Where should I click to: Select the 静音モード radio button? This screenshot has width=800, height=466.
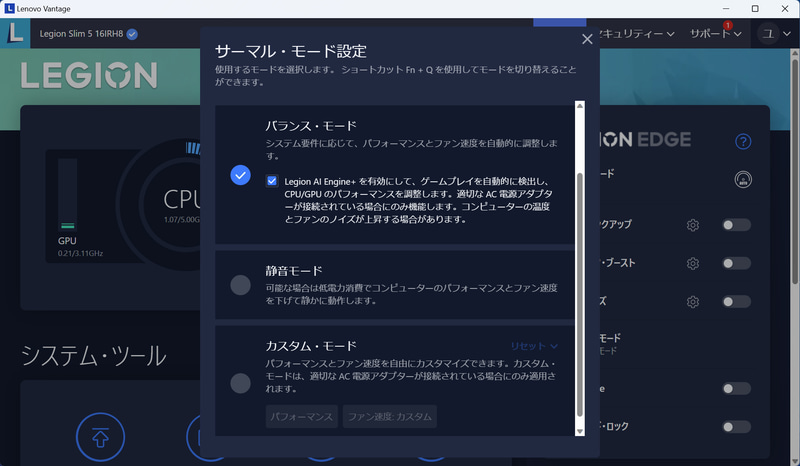click(x=240, y=285)
